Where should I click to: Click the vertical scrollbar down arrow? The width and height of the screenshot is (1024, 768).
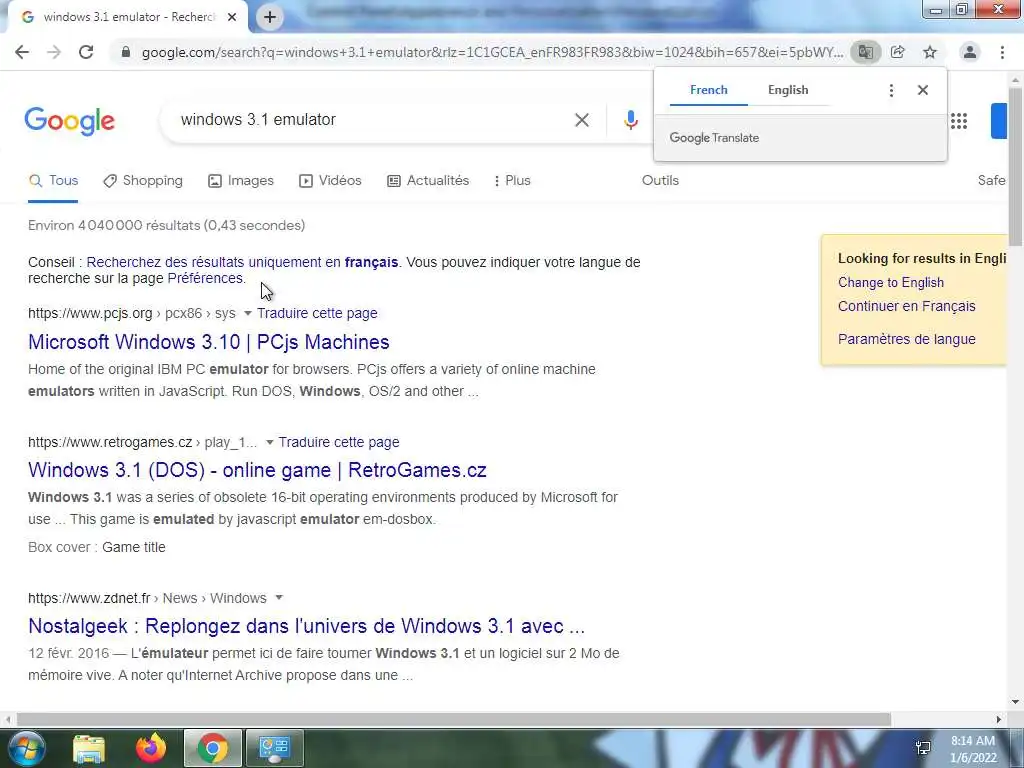point(1016,703)
